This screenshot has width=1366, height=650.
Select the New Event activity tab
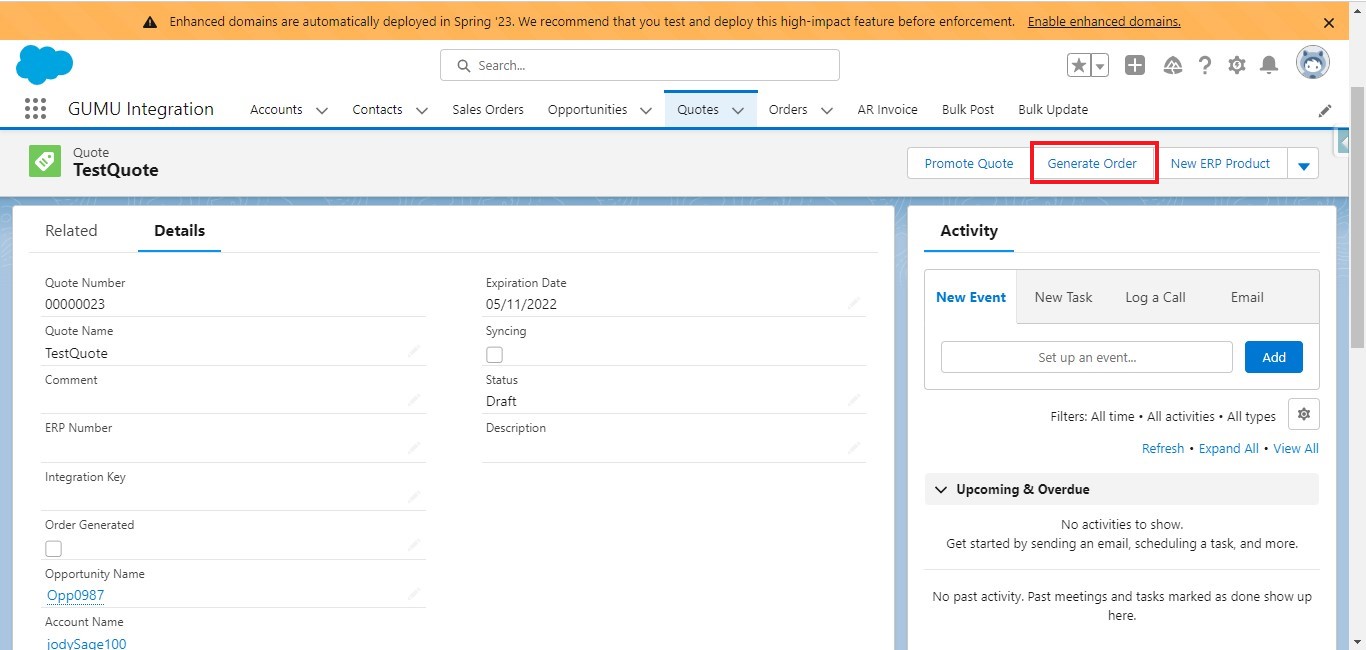tap(971, 297)
